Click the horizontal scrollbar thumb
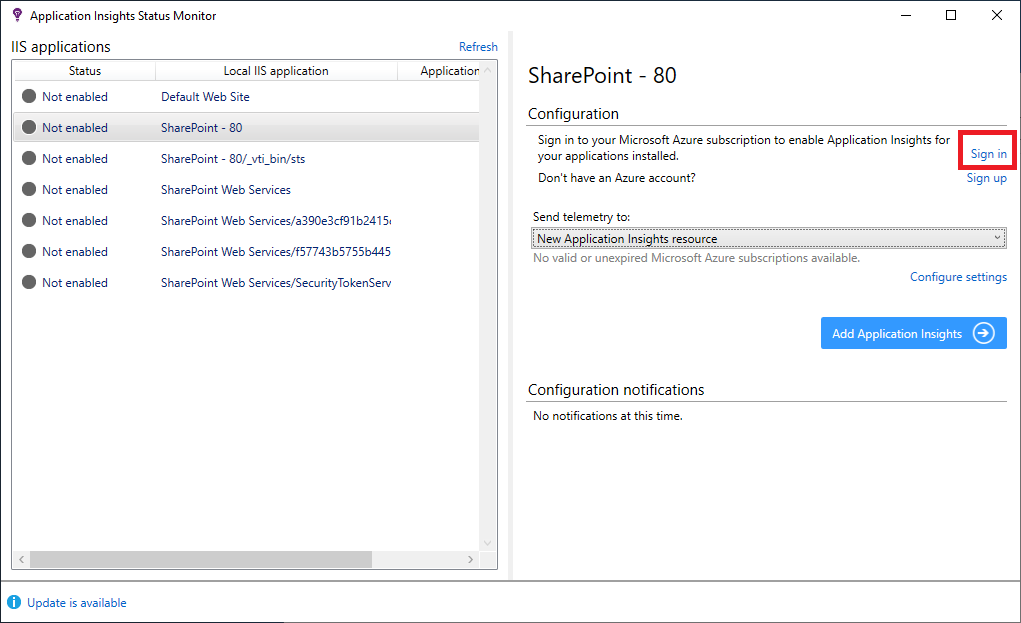 [x=201, y=559]
